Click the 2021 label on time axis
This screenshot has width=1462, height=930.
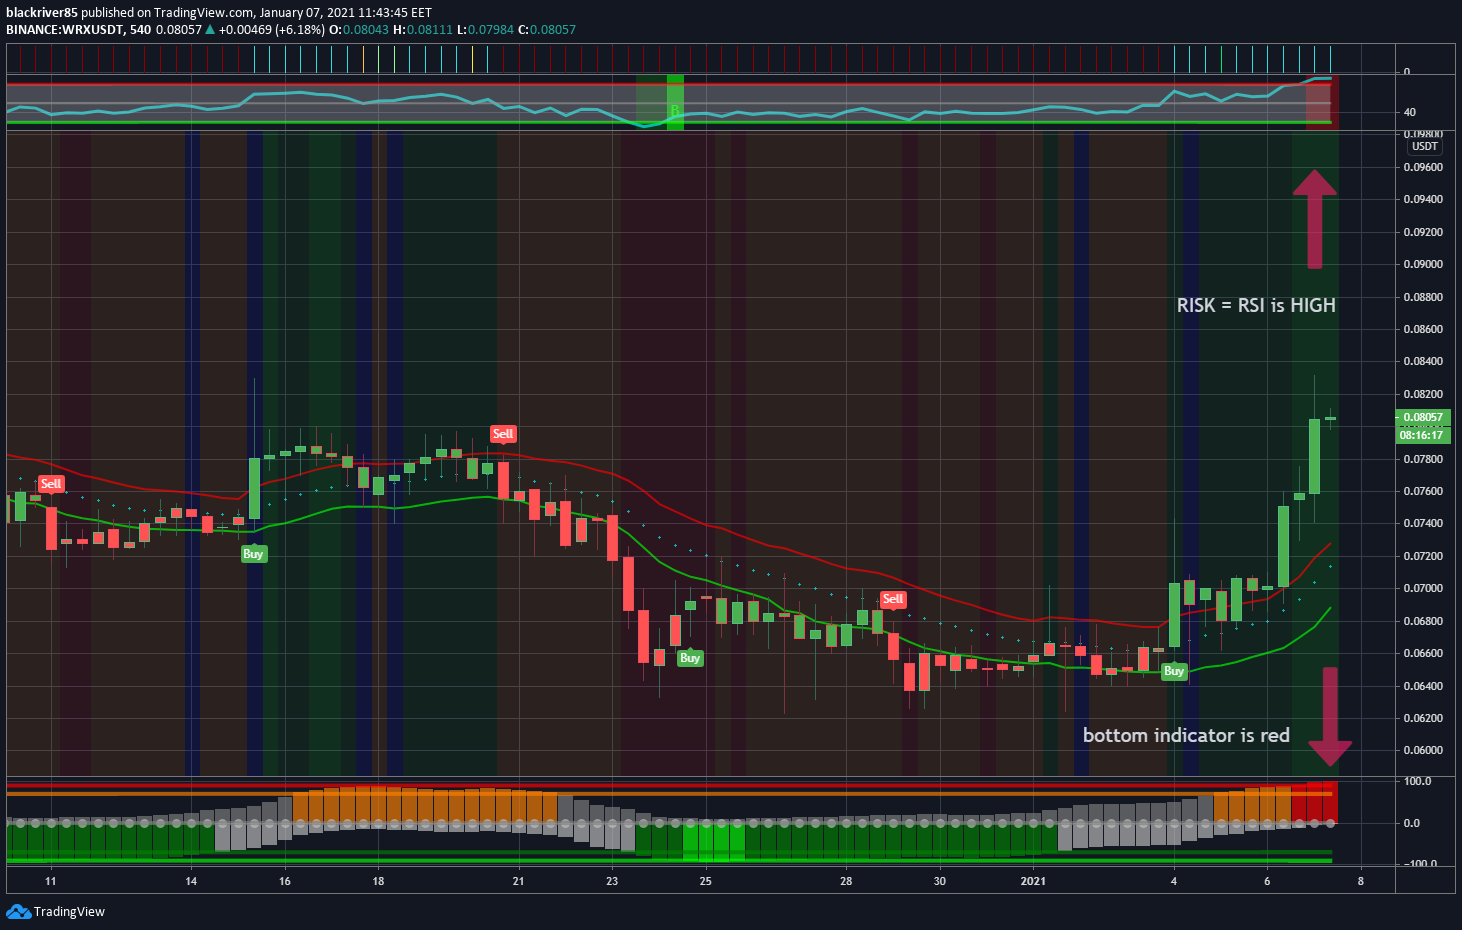[x=1033, y=881]
